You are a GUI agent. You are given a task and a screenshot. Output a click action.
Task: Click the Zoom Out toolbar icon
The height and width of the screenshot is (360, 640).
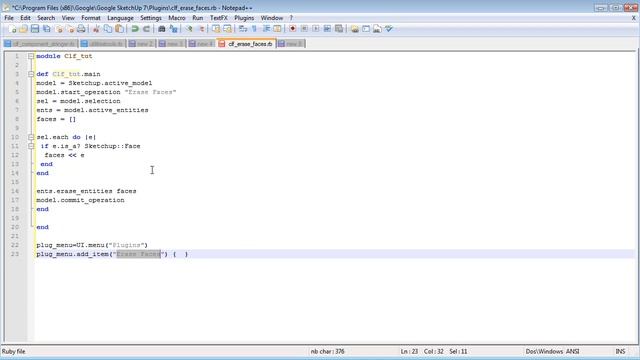(x=201, y=29)
